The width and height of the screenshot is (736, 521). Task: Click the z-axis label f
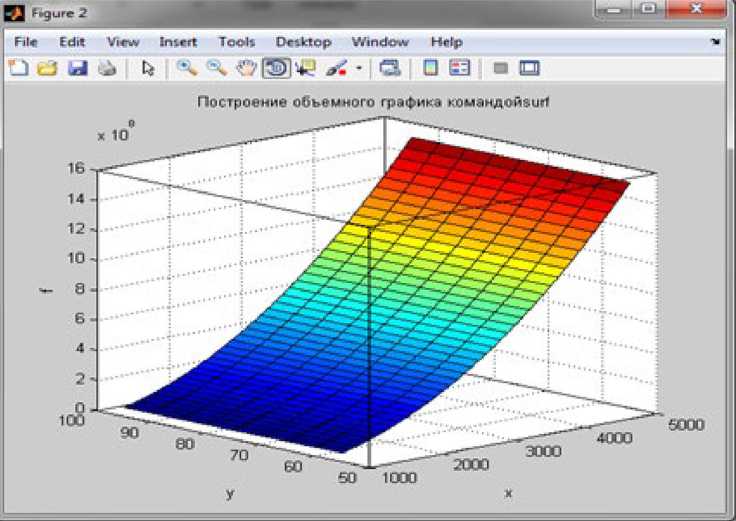pyautogui.click(x=46, y=291)
